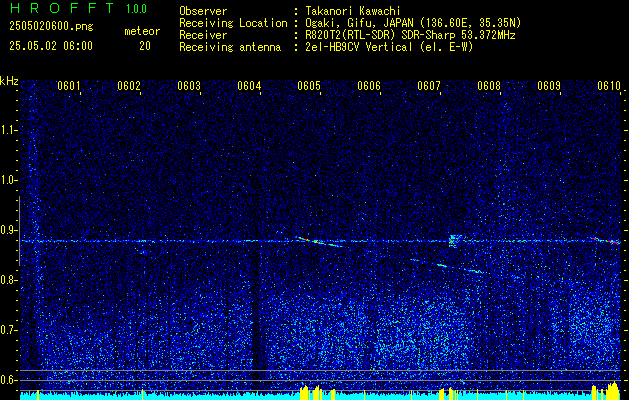Click the 0603 time marker
Screen dimensions: 629x400
pos(189,85)
